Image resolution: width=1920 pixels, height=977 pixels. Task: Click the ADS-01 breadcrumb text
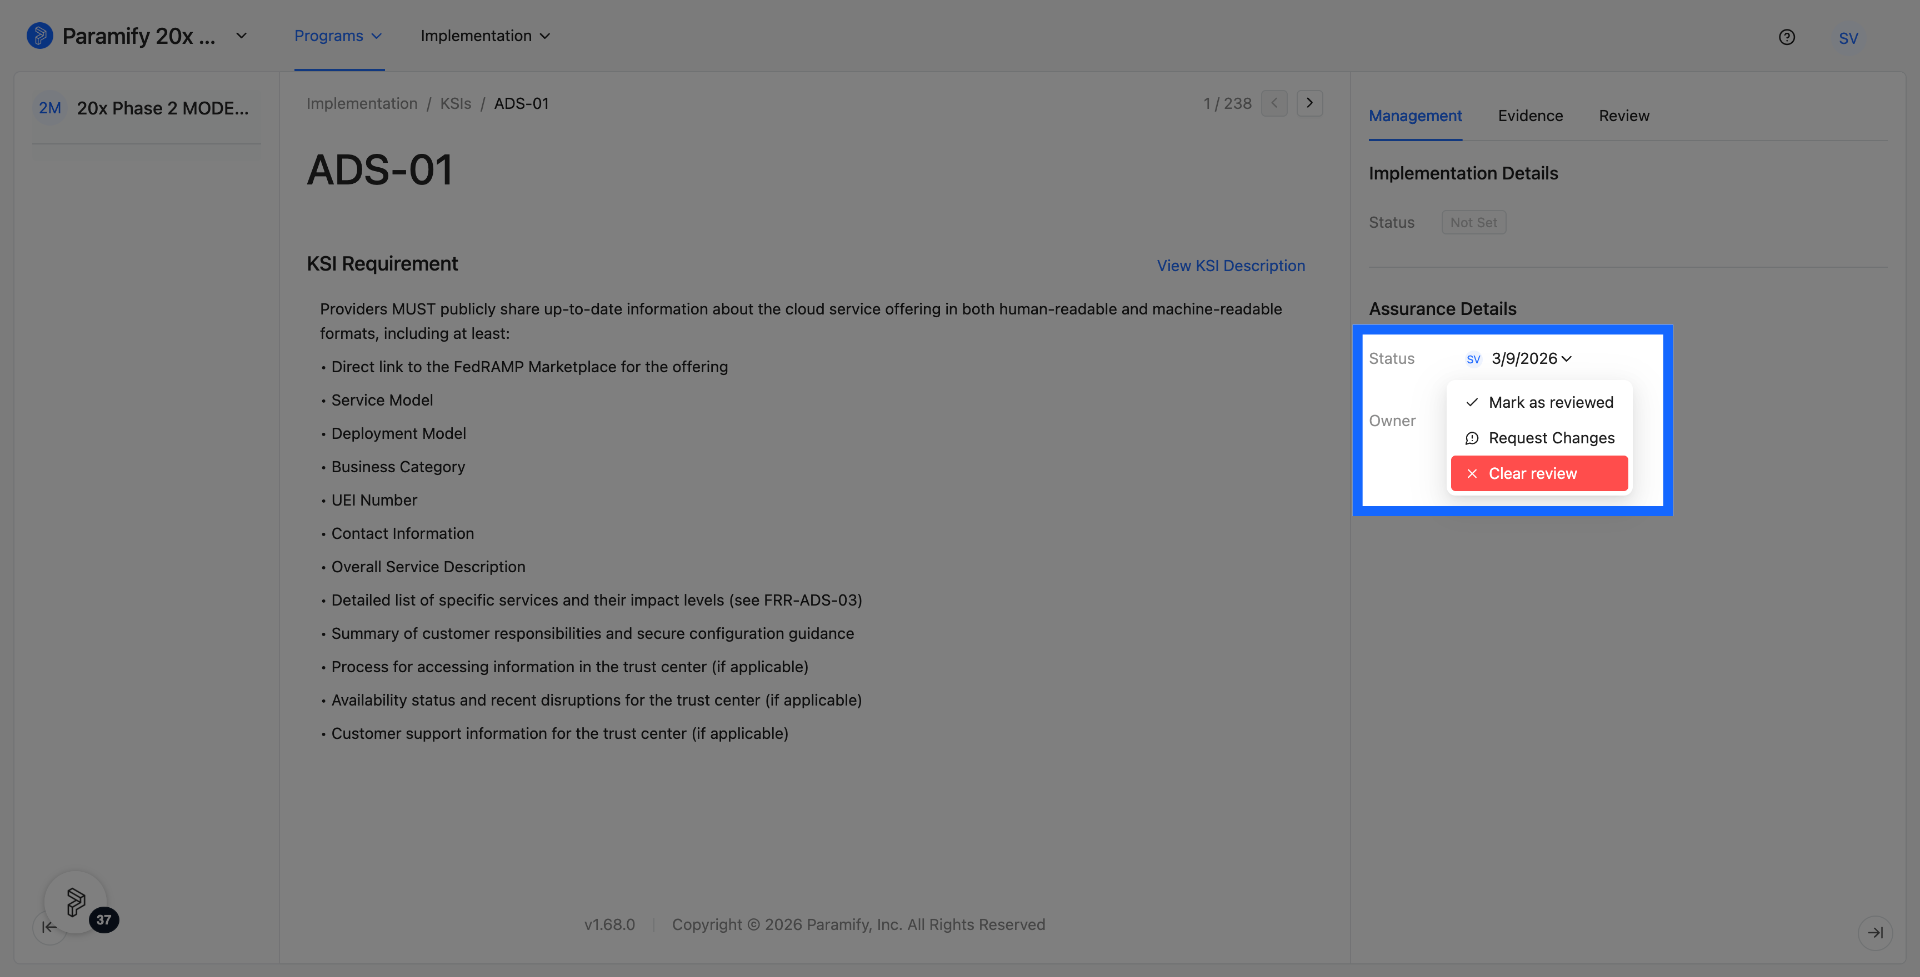[521, 104]
